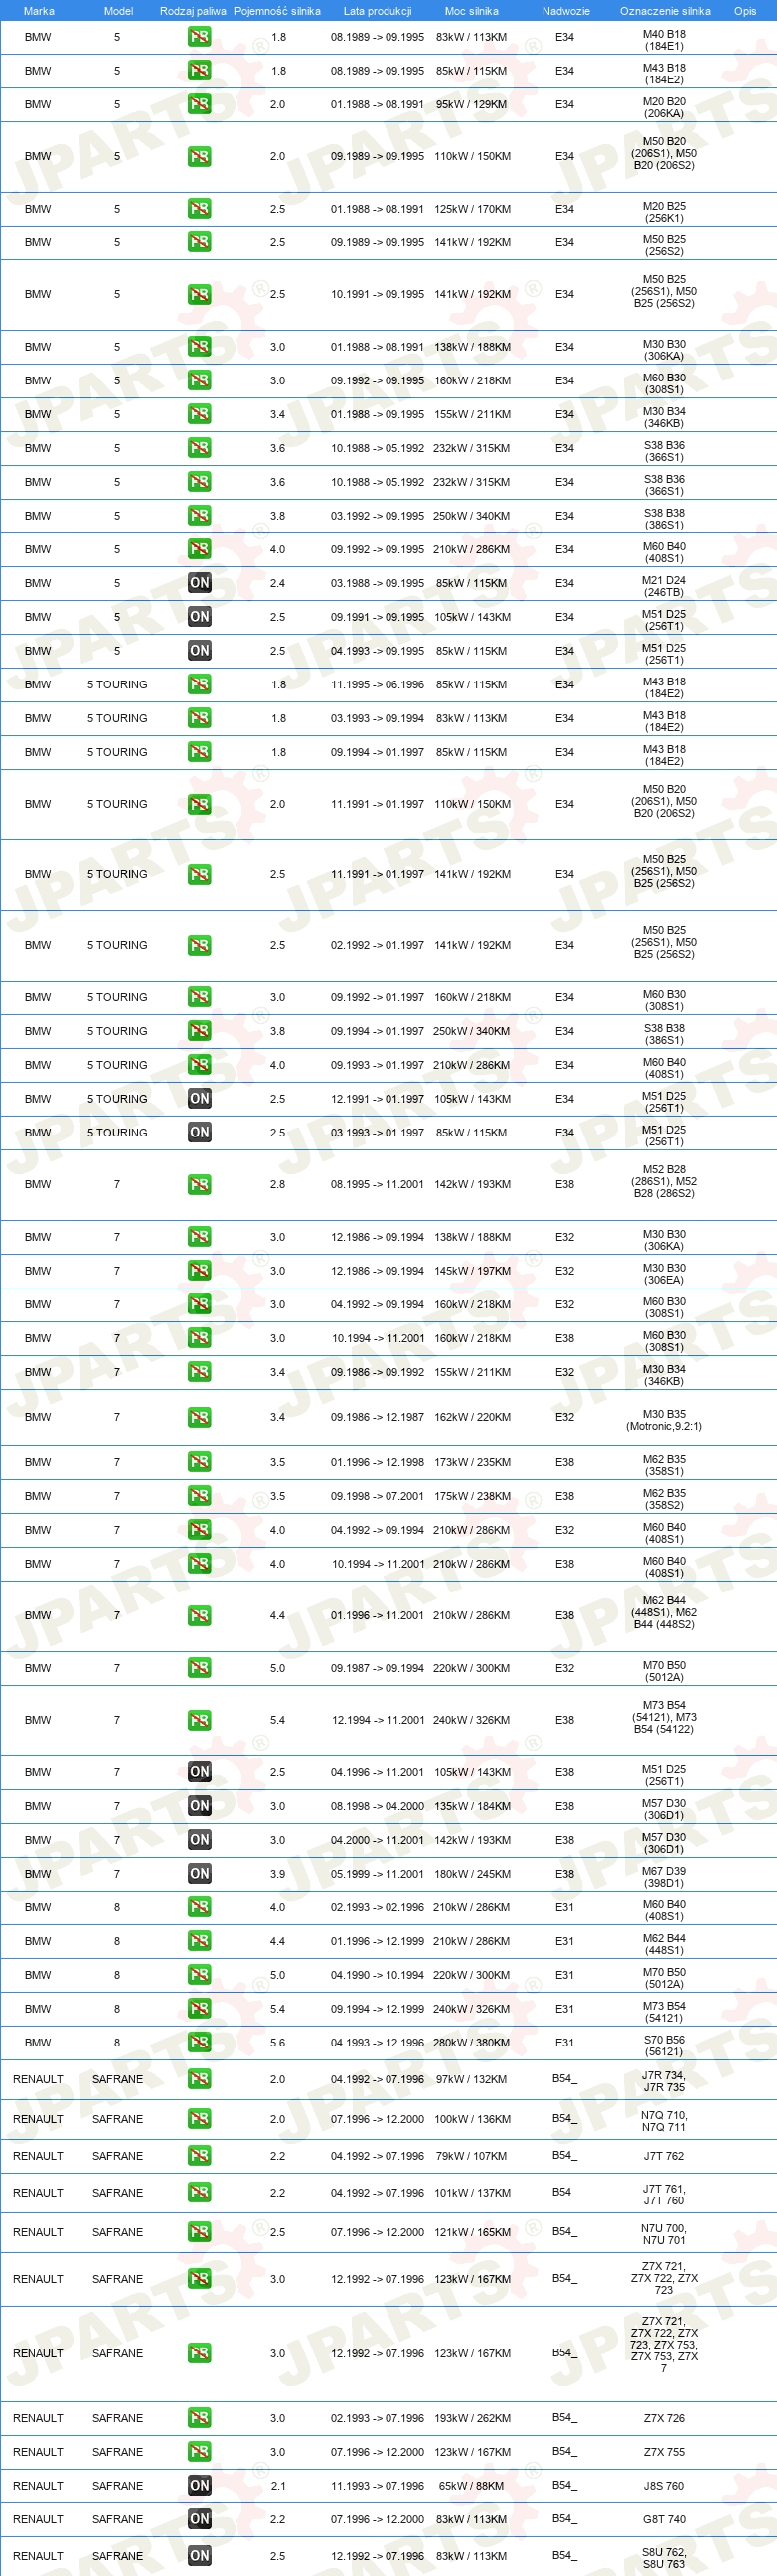The width and height of the screenshot is (777, 2576).
Task: Click the Nadwozie column header
Action: (566, 11)
